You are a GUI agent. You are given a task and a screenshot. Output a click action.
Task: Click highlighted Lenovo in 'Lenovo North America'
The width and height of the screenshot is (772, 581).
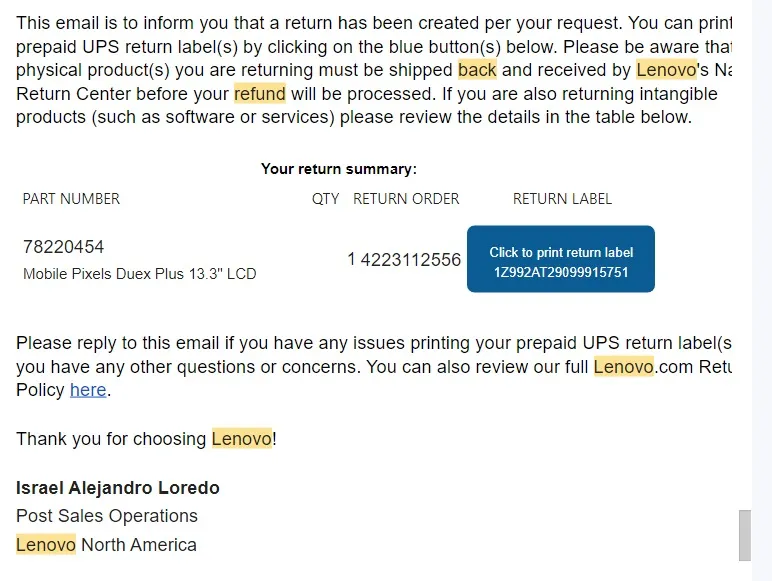coord(46,545)
